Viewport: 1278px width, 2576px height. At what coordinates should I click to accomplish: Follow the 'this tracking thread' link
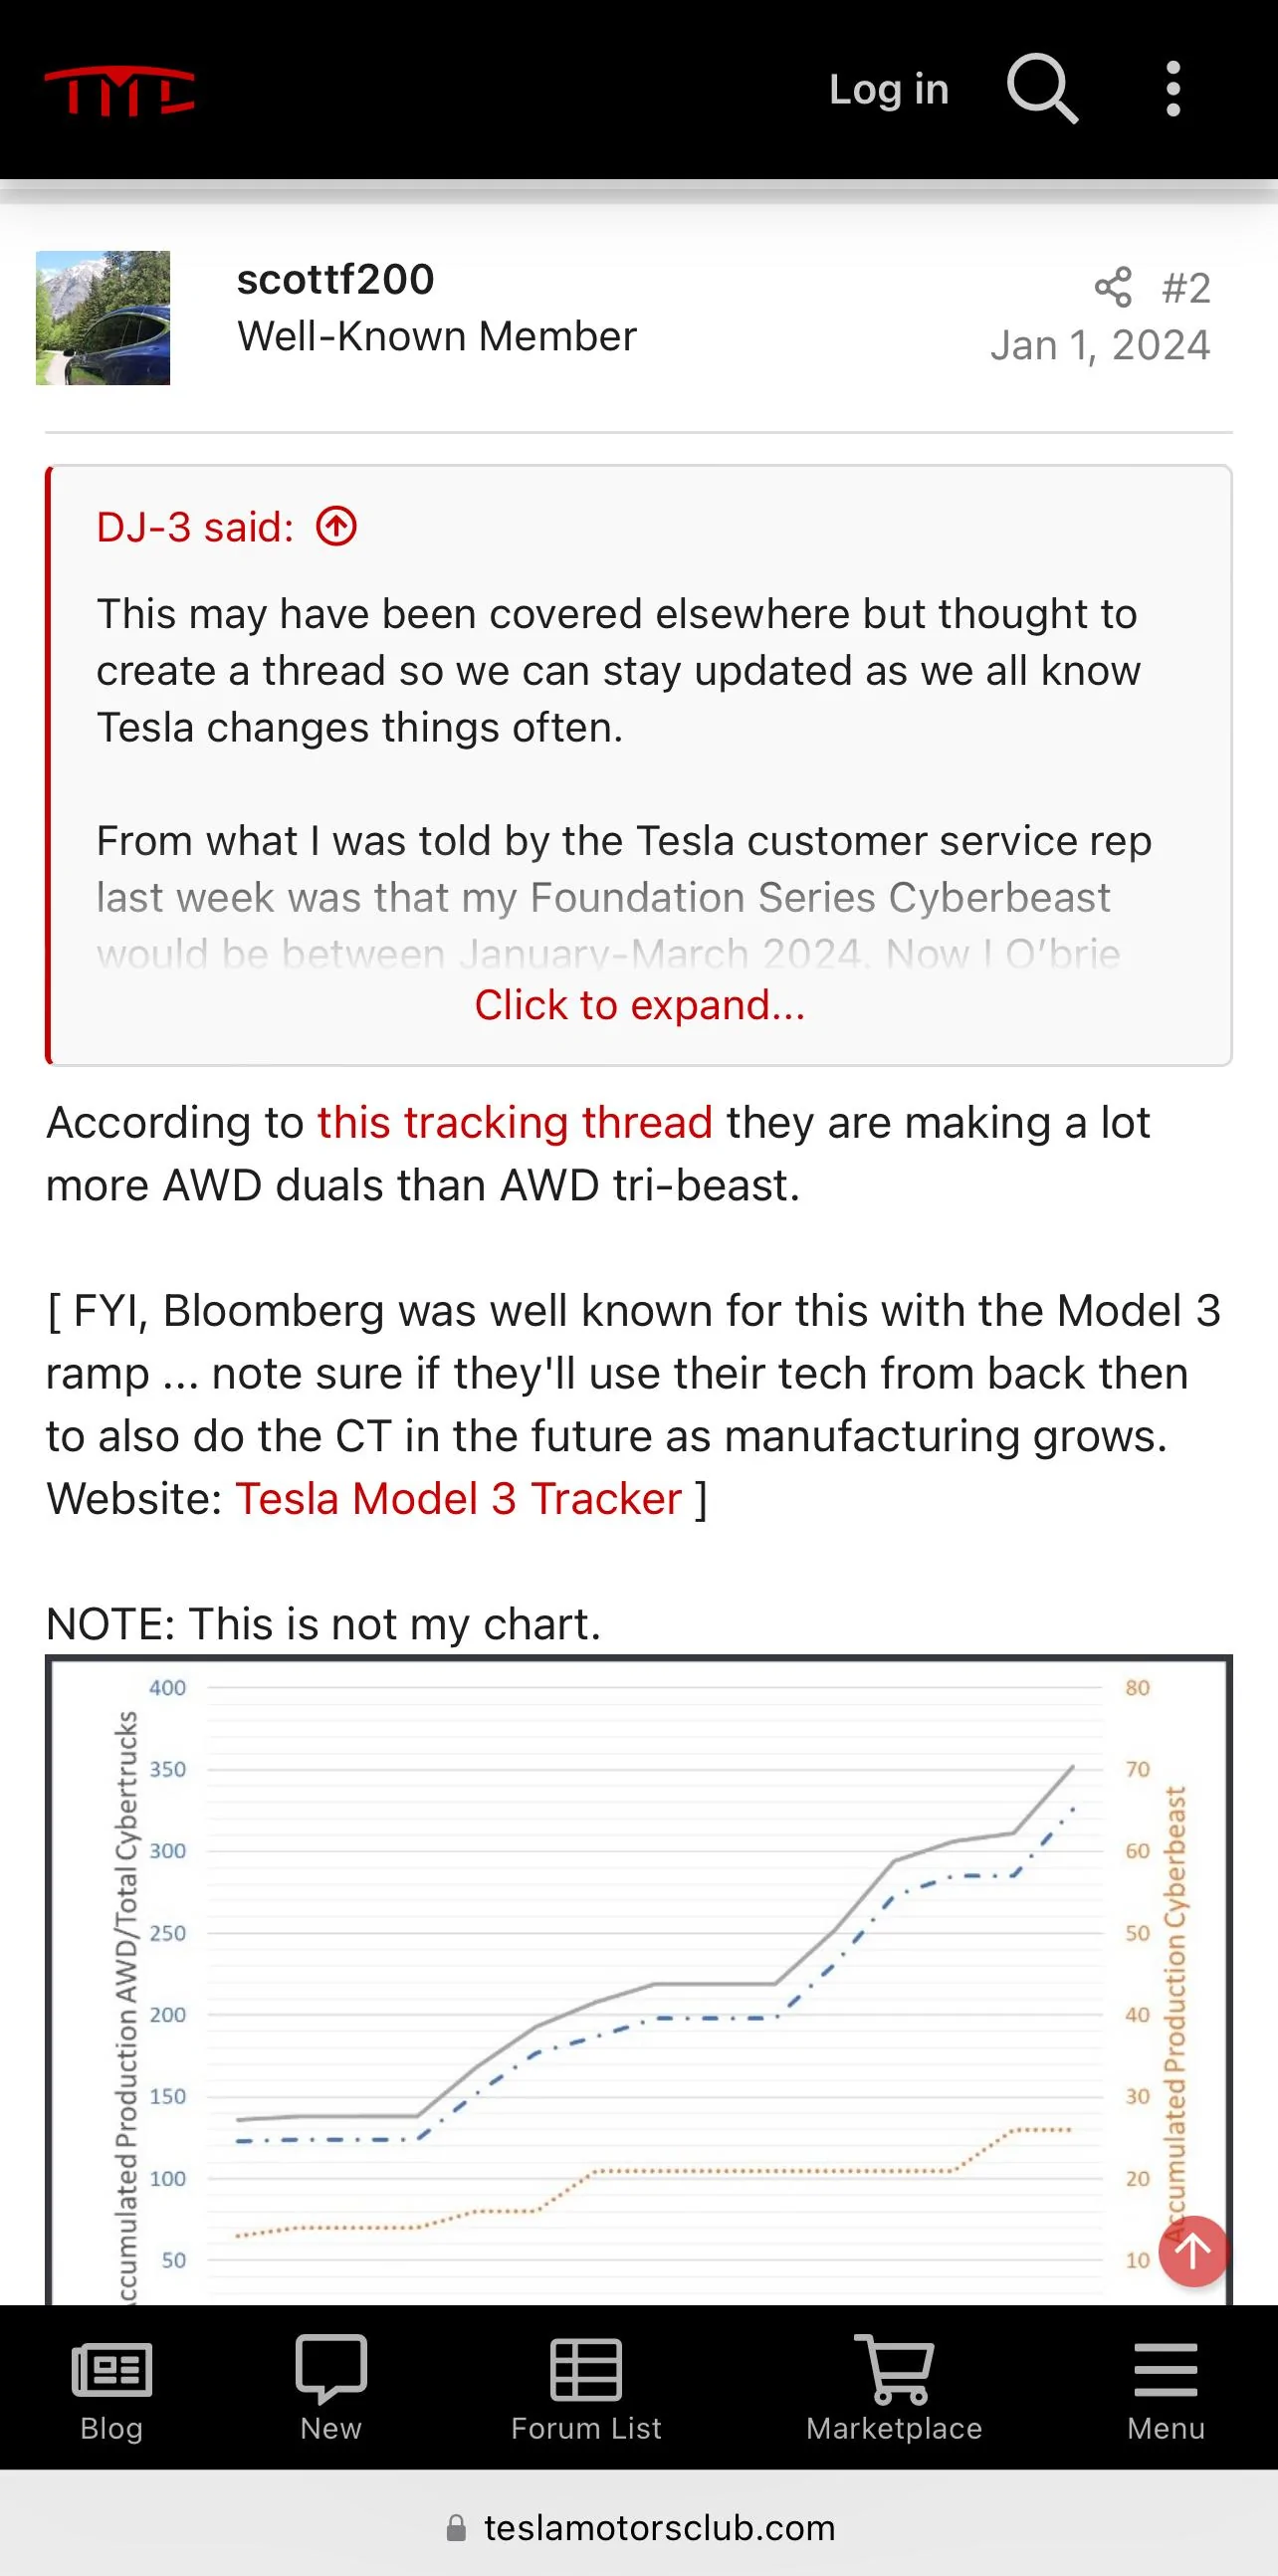pyautogui.click(x=515, y=1123)
